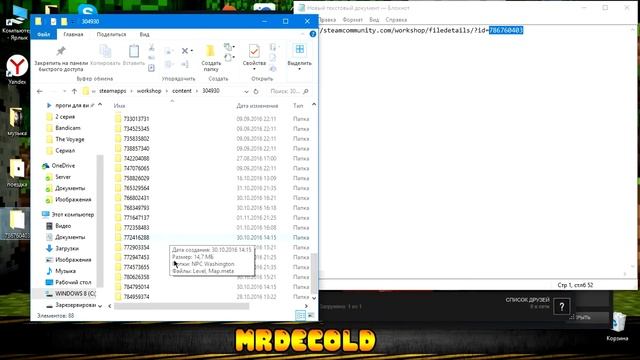
Task: Open the Properties checkmark icon in ribbon
Action: (254, 51)
